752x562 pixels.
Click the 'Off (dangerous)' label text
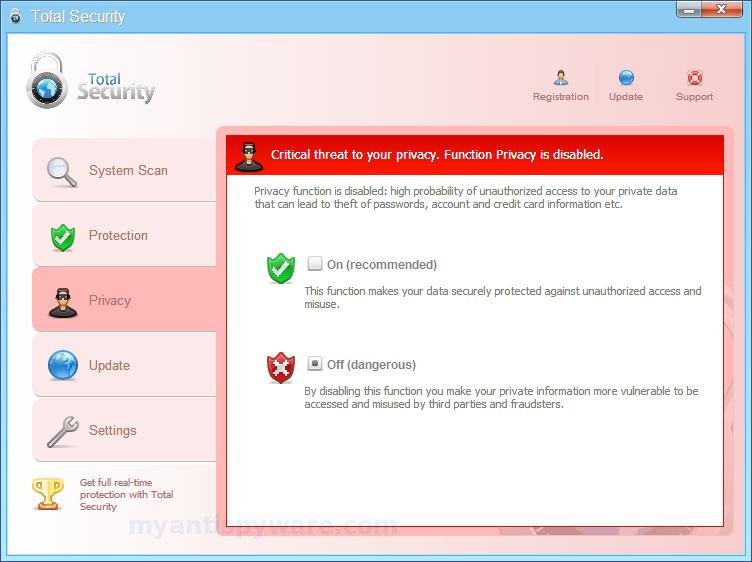tap(371, 365)
